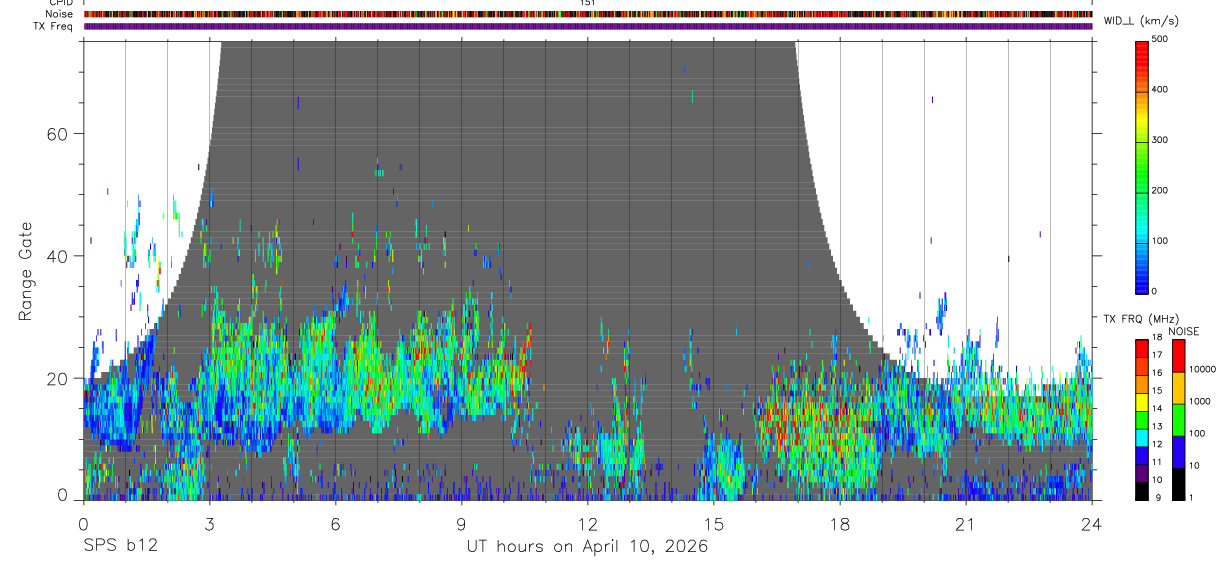
Task: Click the 'Noise' row label at top left
Action: click(60, 14)
